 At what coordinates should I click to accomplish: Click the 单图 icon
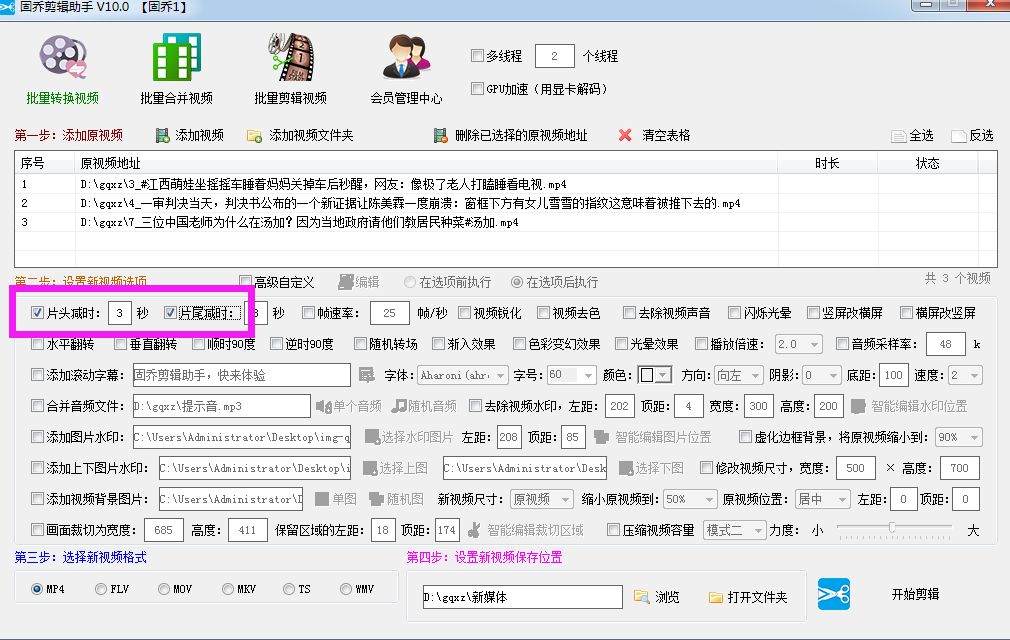click(322, 499)
